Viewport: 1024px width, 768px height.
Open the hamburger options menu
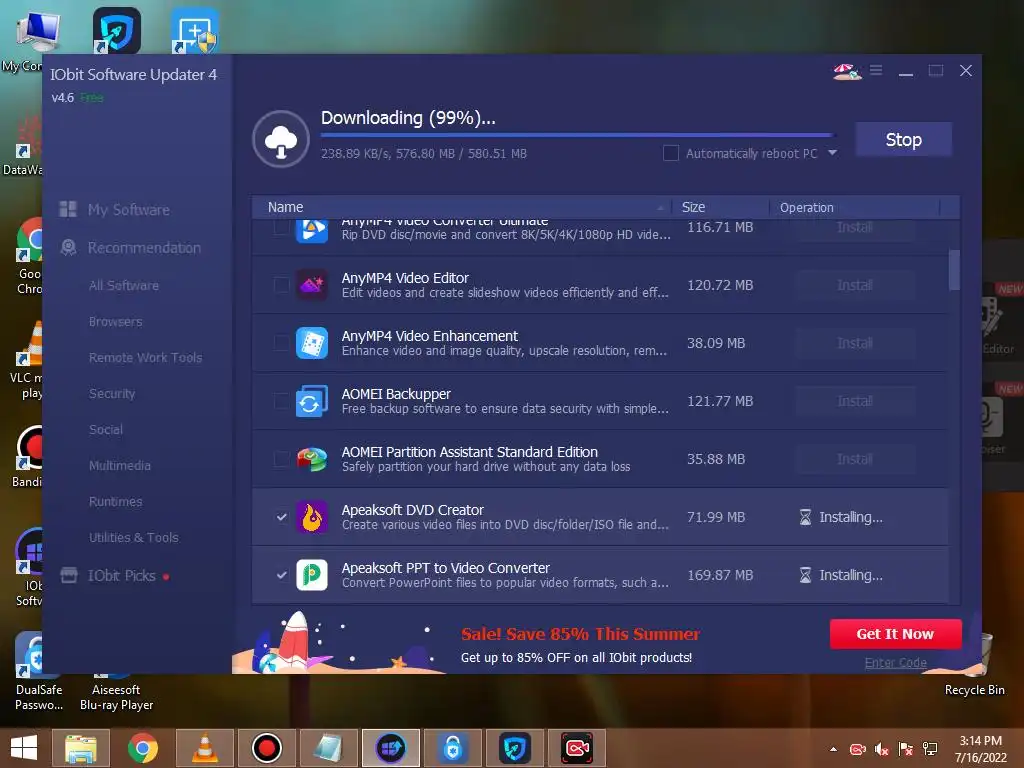[876, 70]
